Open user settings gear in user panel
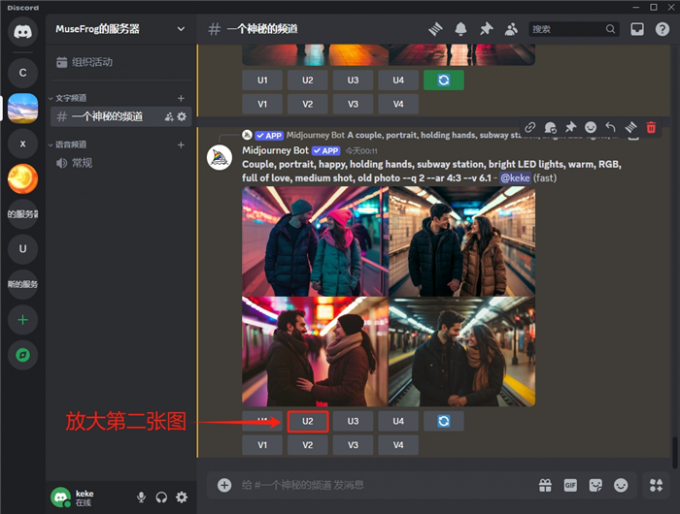 182,497
